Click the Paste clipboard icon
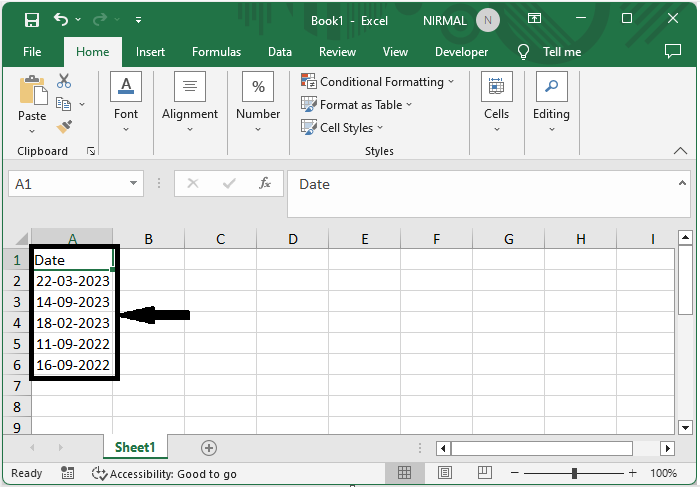700x487 pixels. tap(33, 90)
